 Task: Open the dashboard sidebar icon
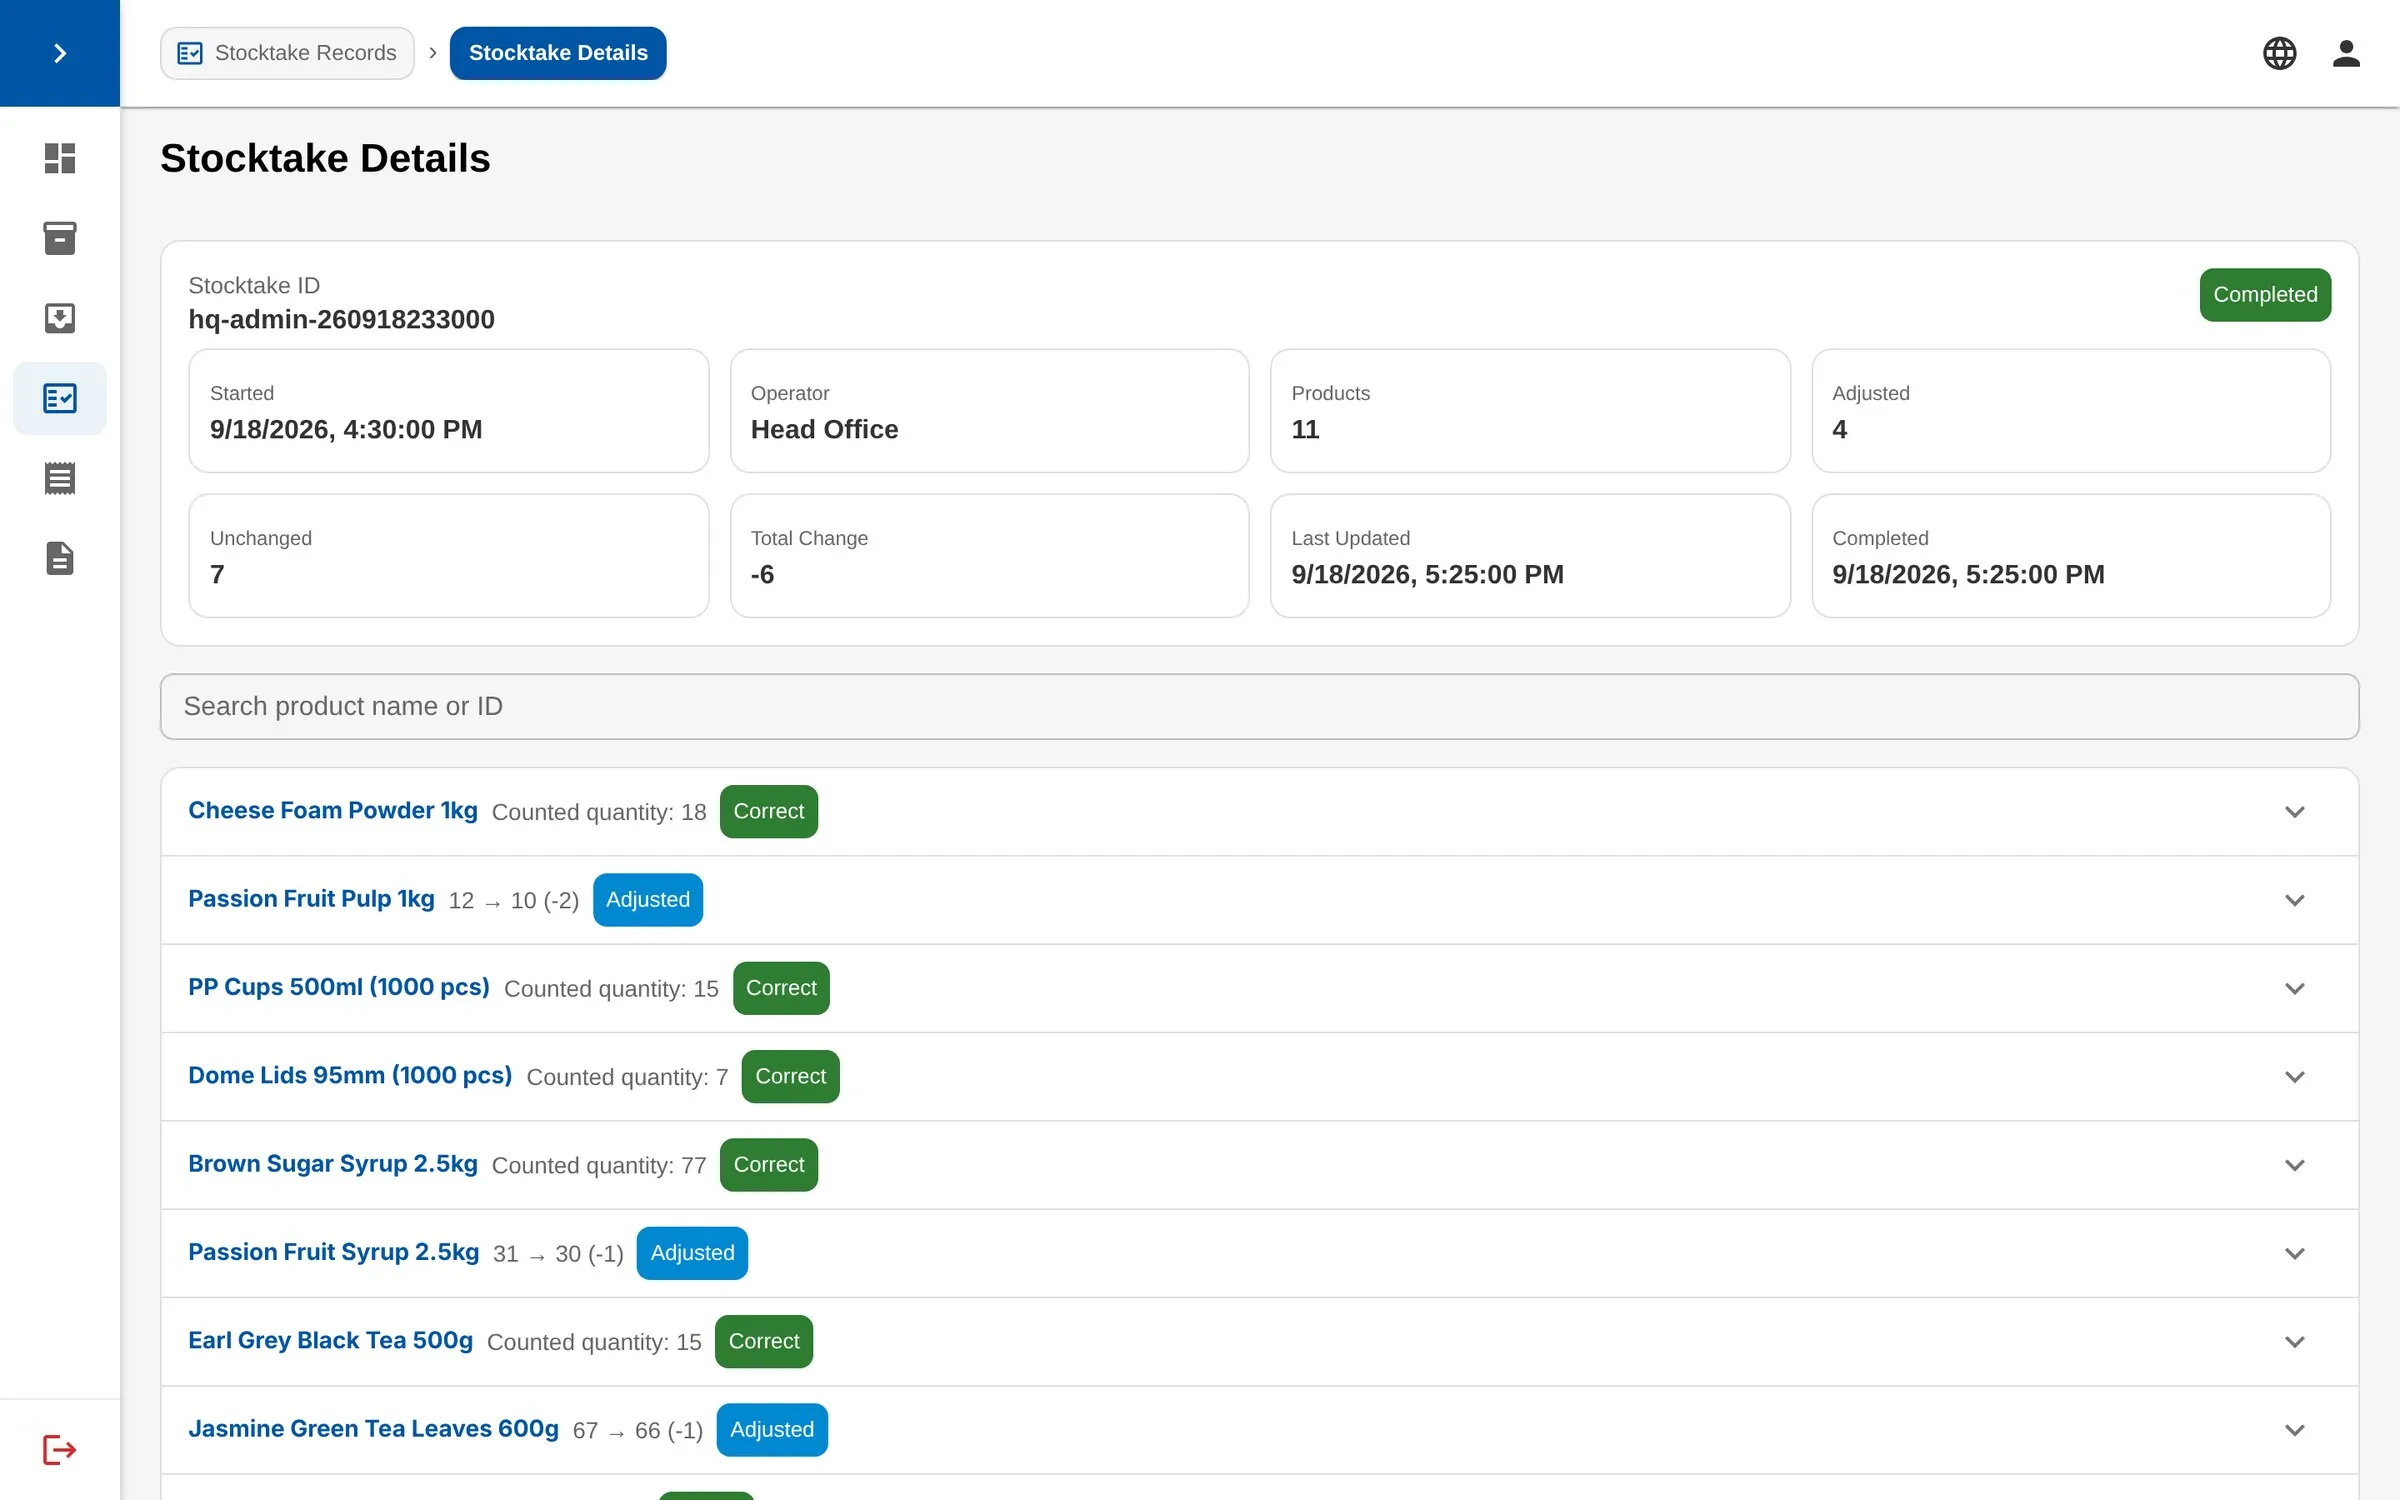[60, 158]
